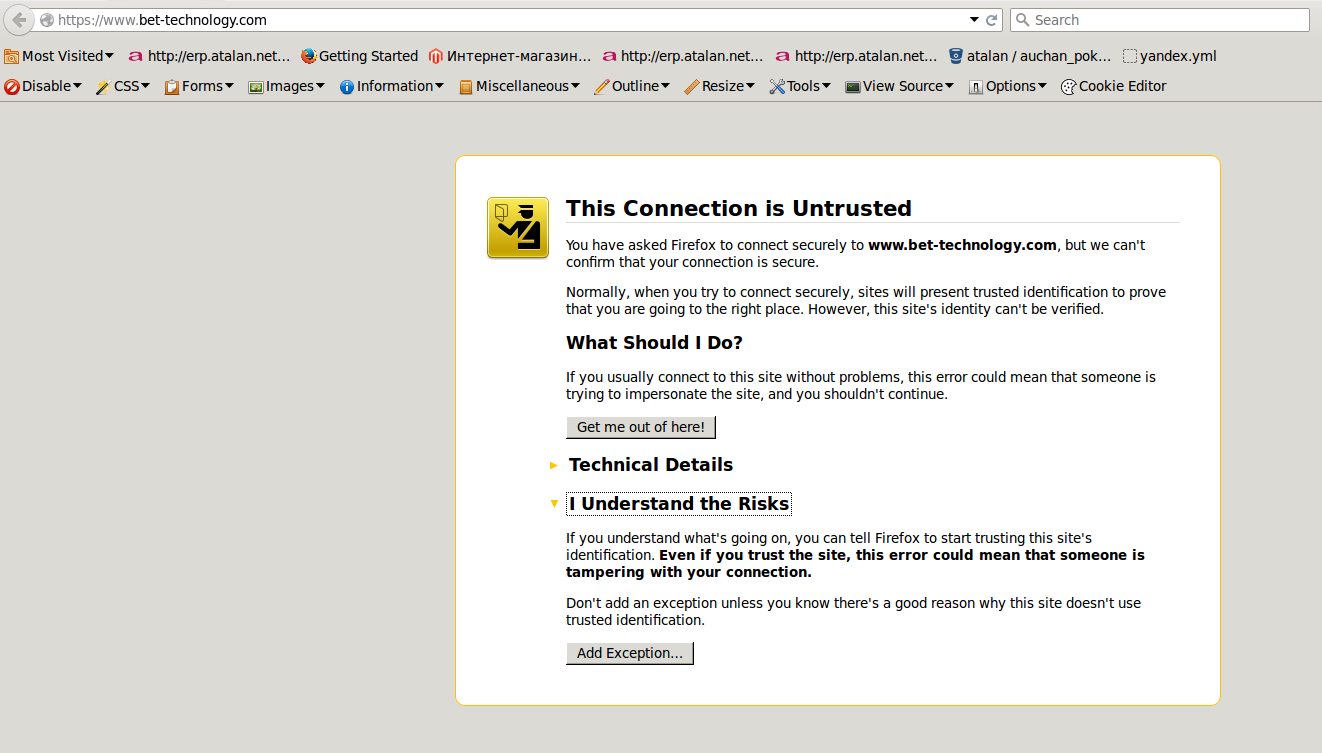
Task: Click the Most Visited folder icon
Action: pyautogui.click(x=12, y=57)
